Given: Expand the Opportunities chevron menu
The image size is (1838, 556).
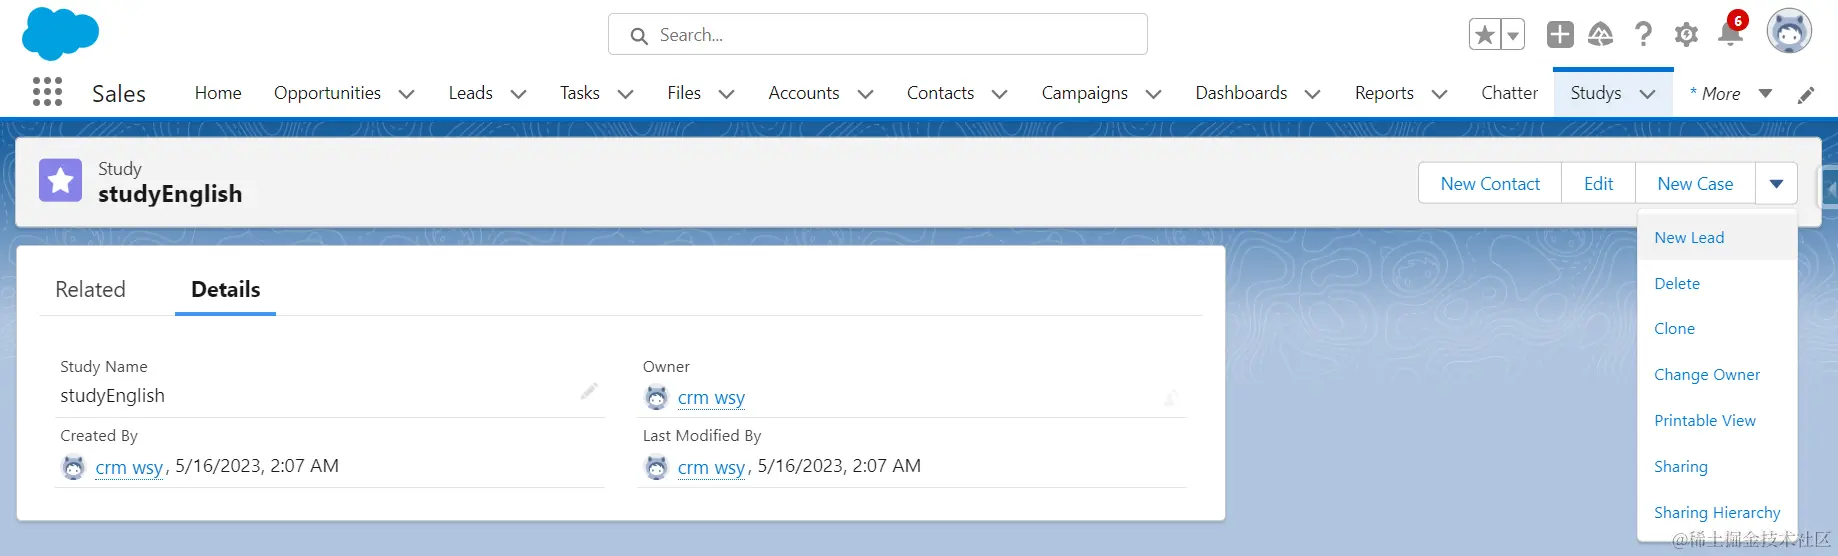Looking at the screenshot, I should 406,94.
